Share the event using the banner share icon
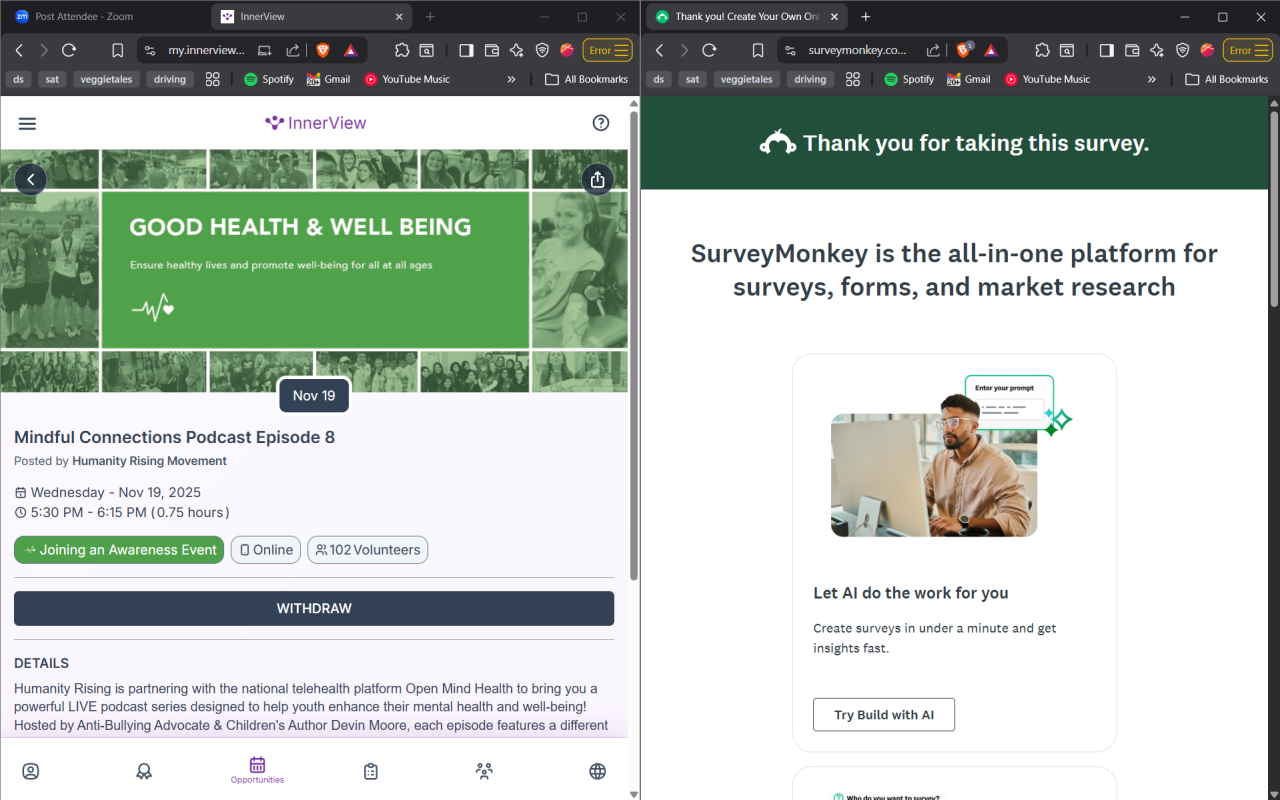This screenshot has width=1280, height=800. (x=598, y=179)
